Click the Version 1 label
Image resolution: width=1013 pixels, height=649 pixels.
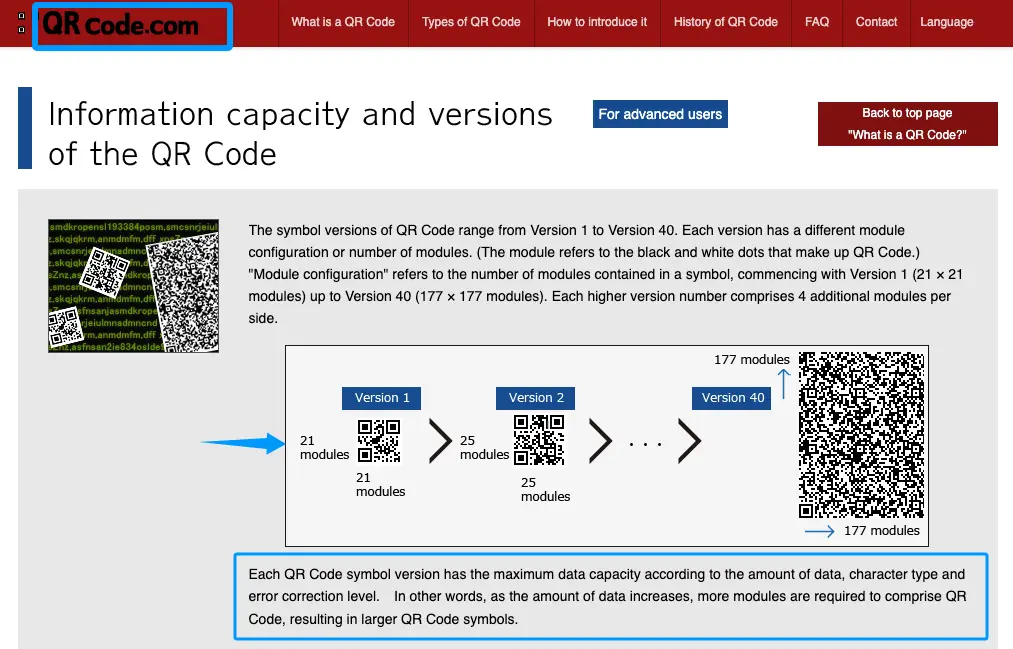point(381,398)
